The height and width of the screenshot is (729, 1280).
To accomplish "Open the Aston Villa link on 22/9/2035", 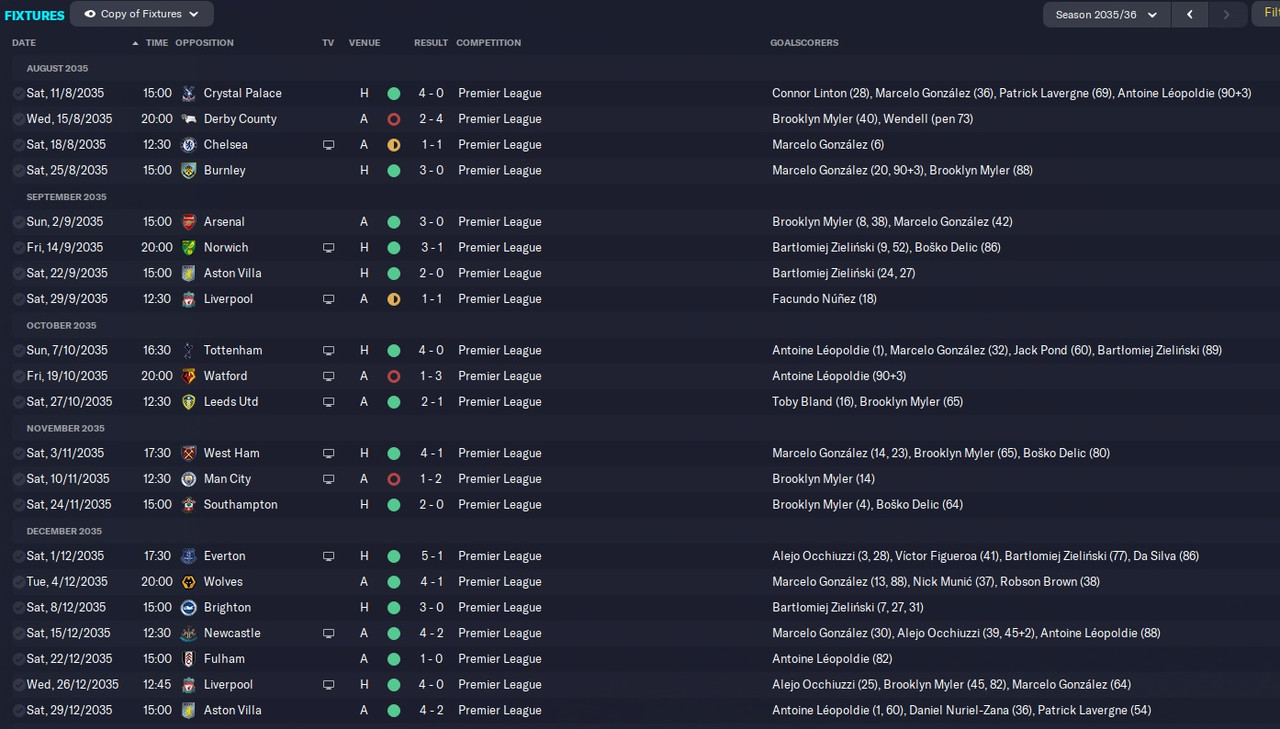I will point(233,273).
